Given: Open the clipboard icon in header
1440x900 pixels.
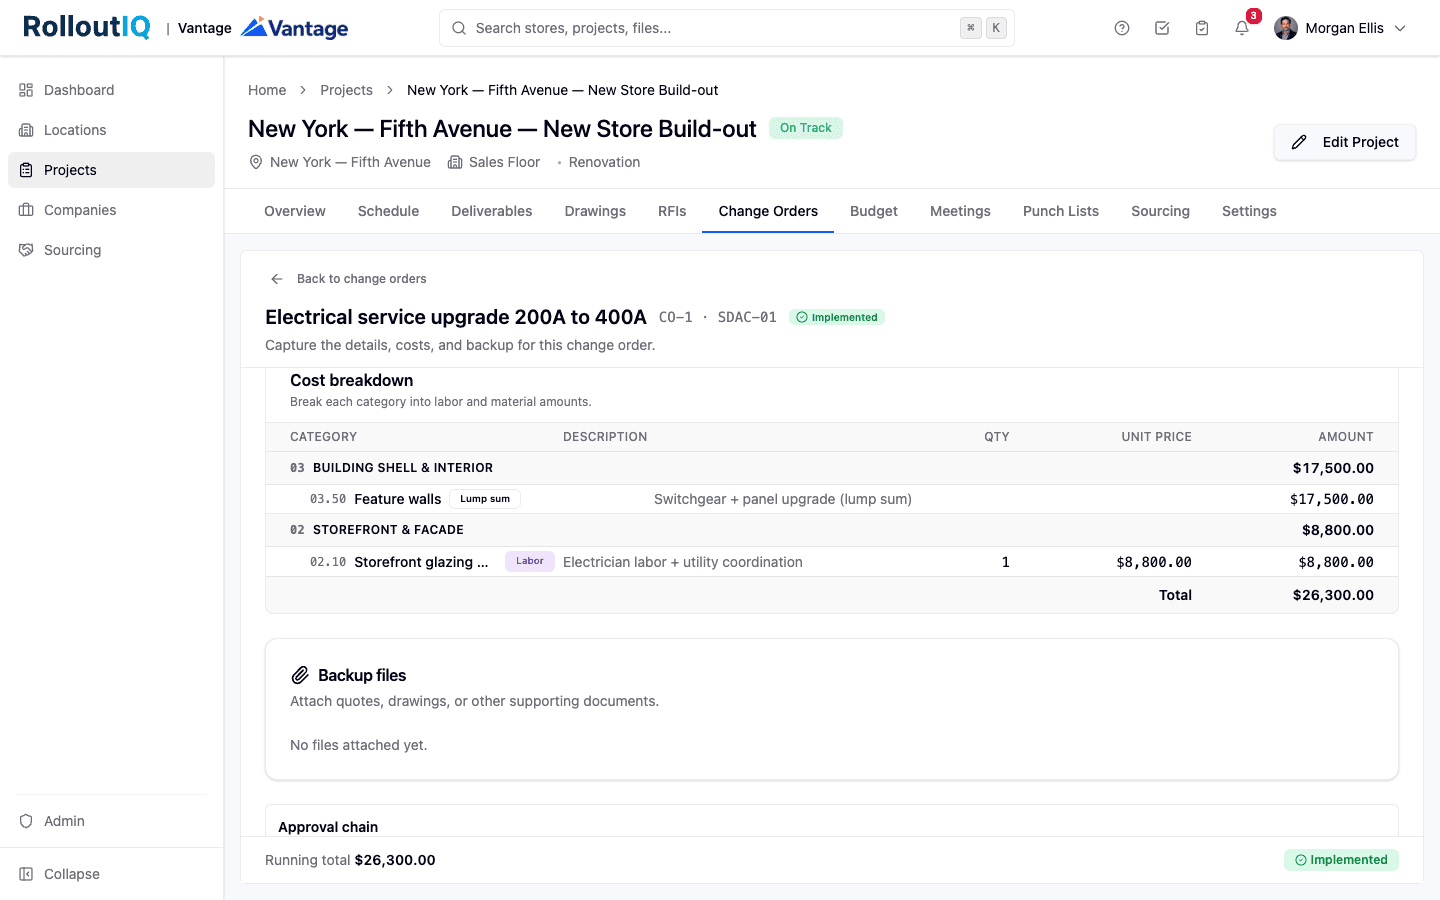Looking at the screenshot, I should pyautogui.click(x=1202, y=28).
